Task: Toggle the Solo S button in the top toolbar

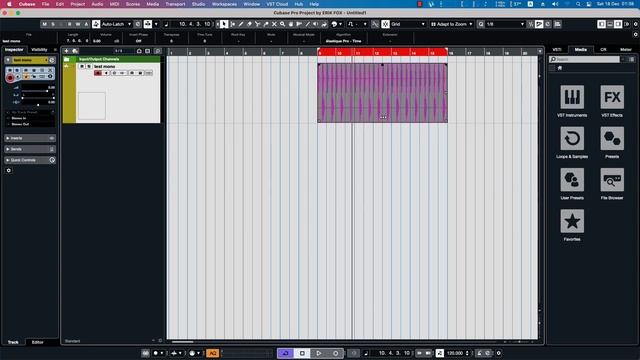Action: pyautogui.click(x=53, y=24)
